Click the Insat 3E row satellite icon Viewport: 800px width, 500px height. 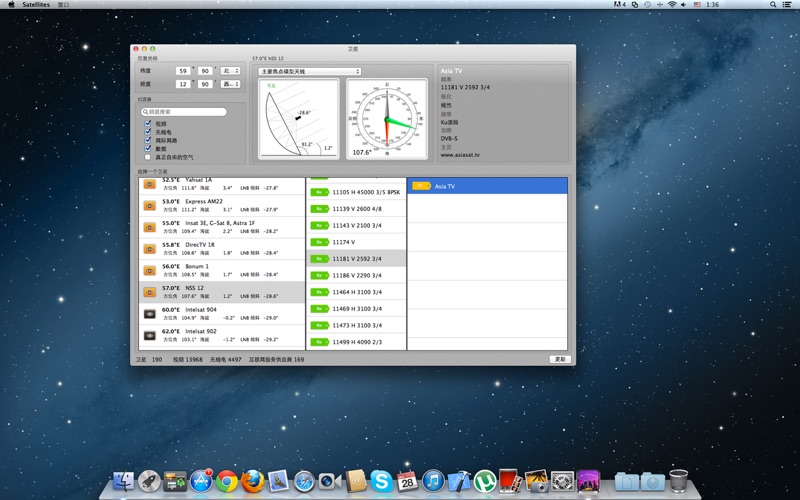[x=149, y=227]
